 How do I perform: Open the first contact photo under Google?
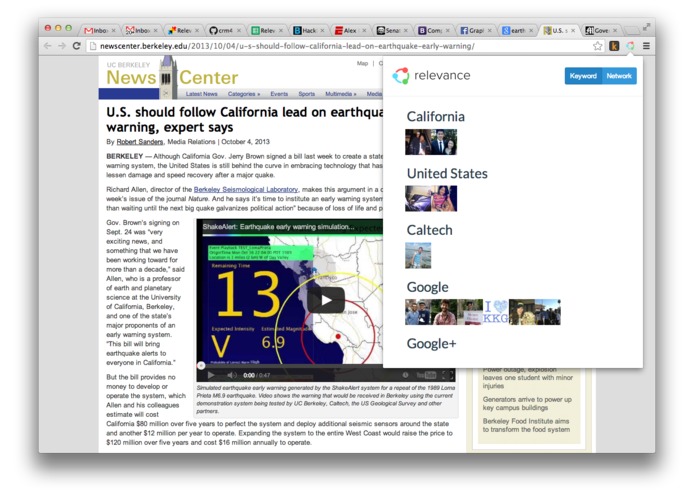pyautogui.click(x=418, y=312)
